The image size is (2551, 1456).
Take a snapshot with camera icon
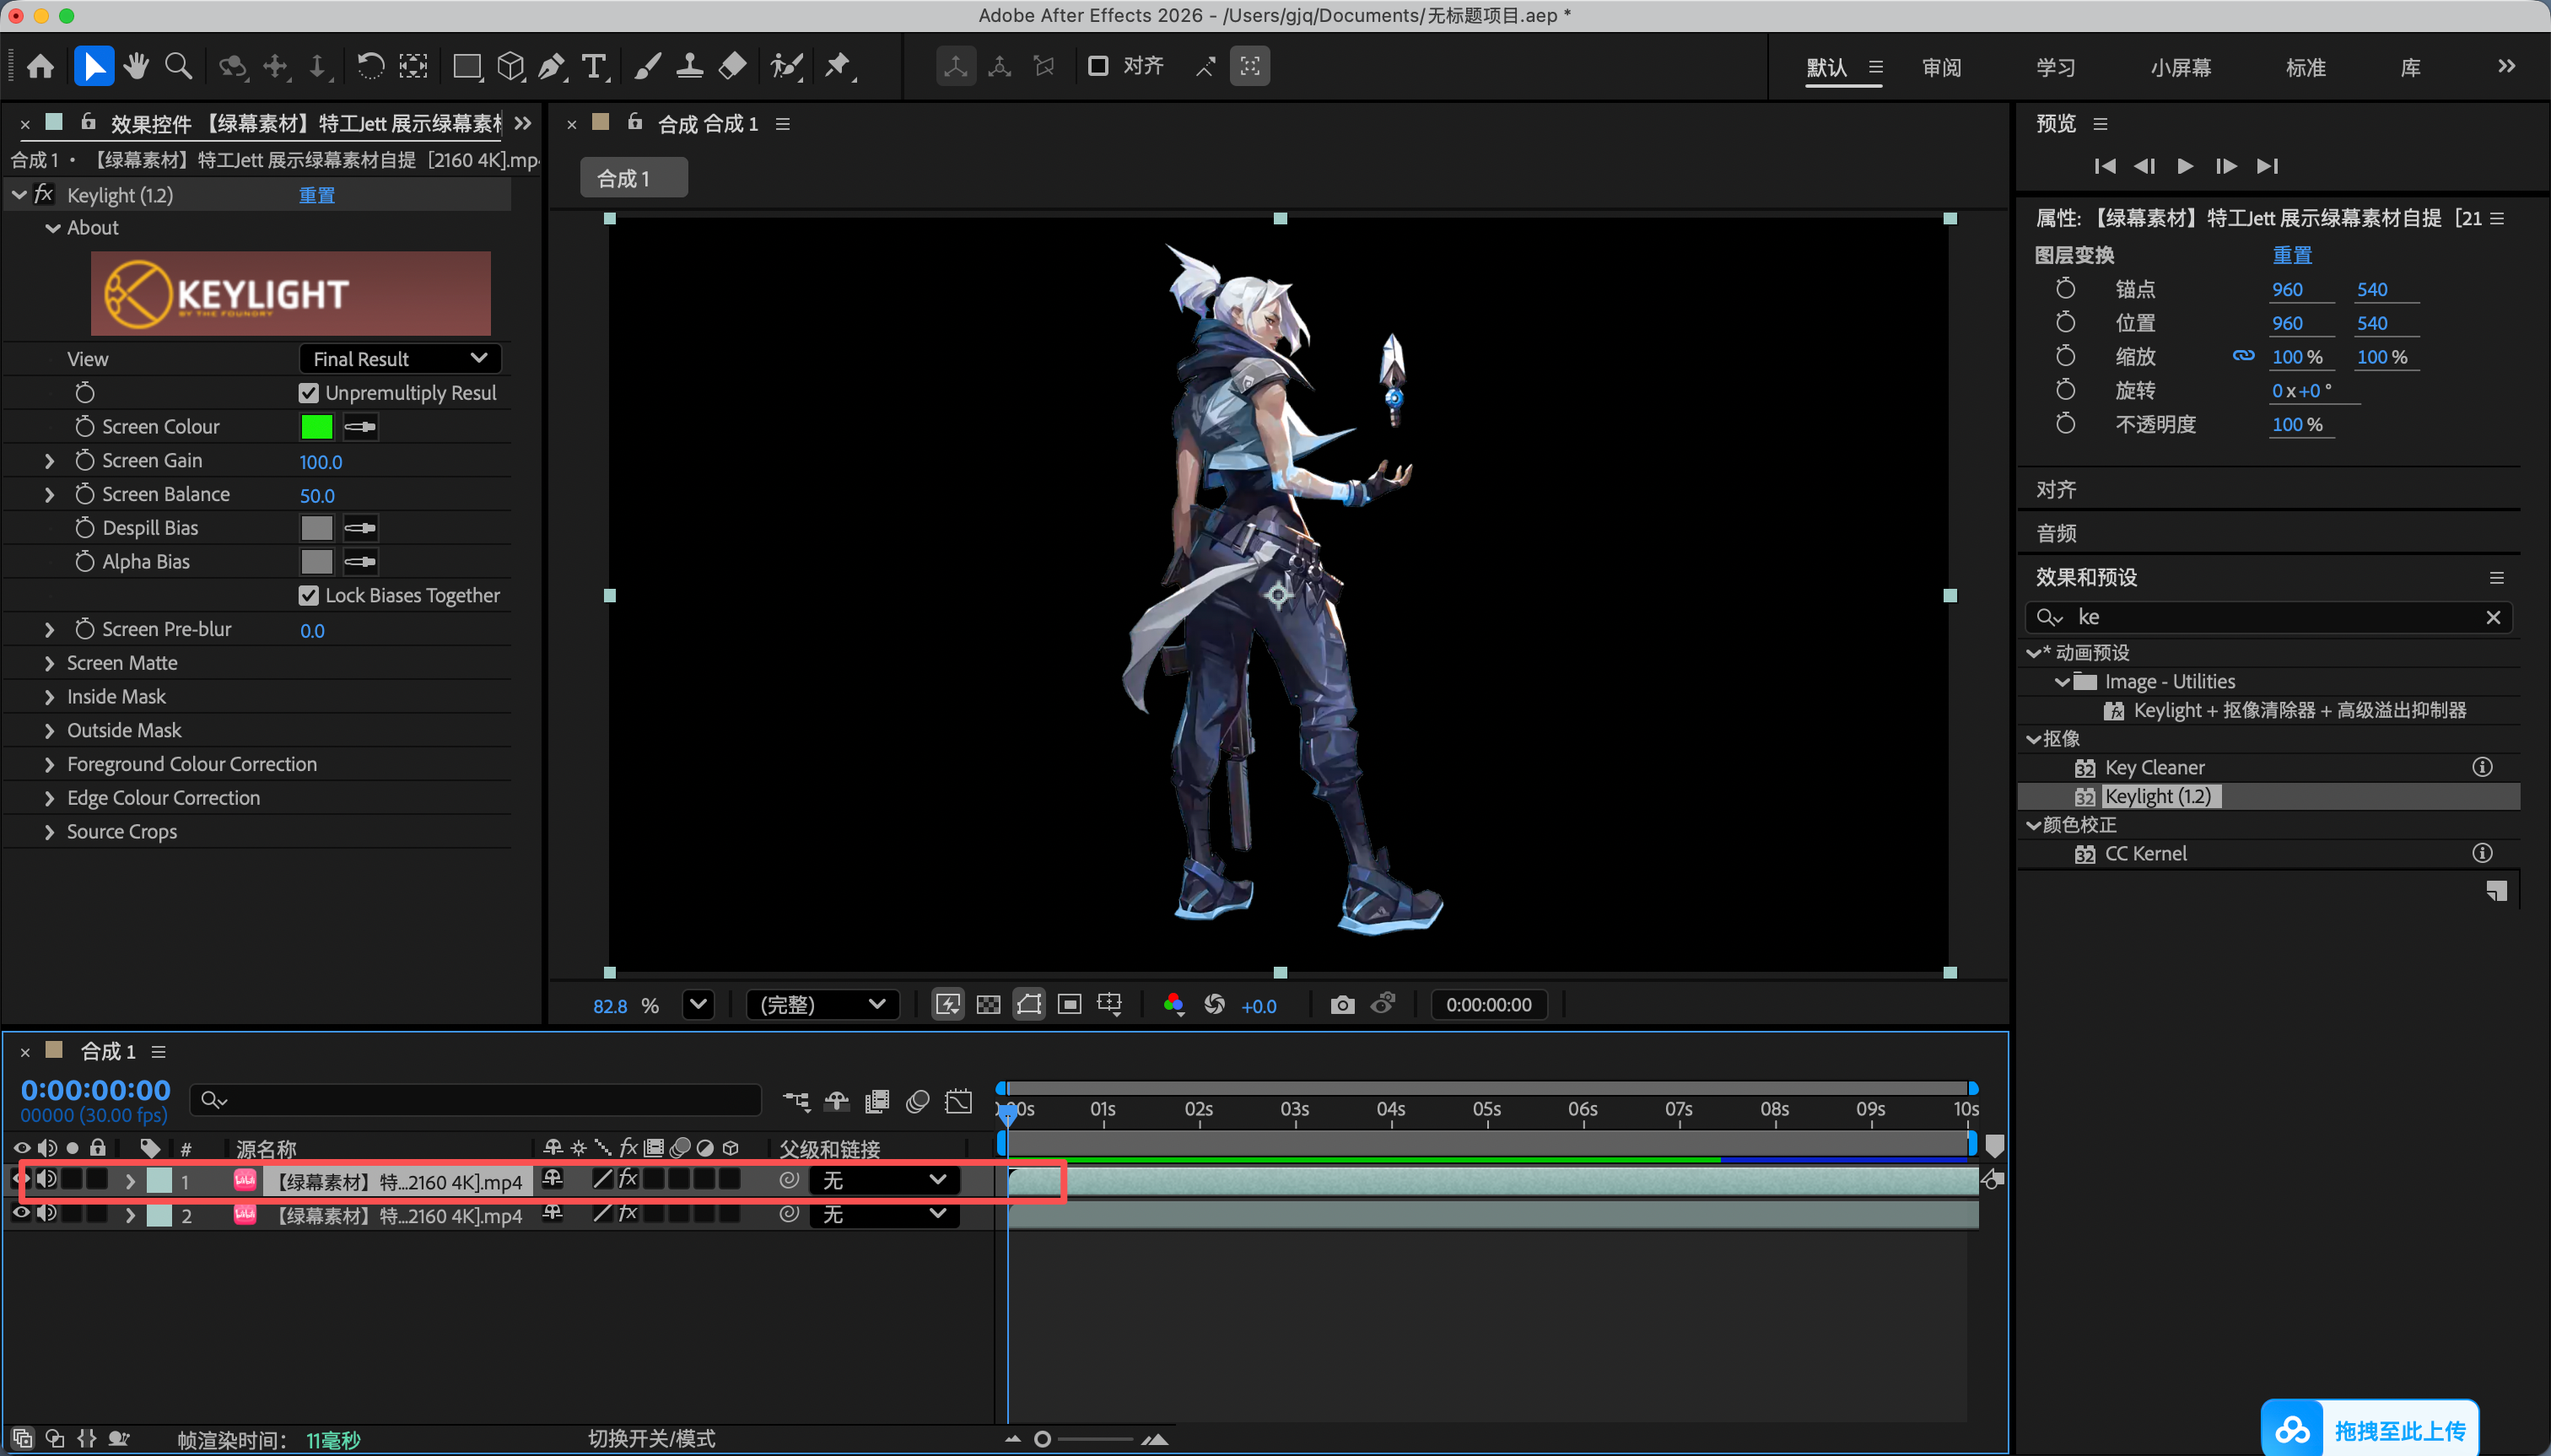coord(1342,1005)
